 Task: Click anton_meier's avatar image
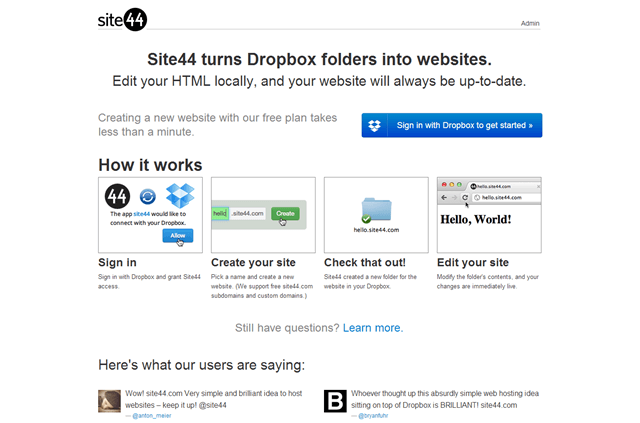[109, 401]
